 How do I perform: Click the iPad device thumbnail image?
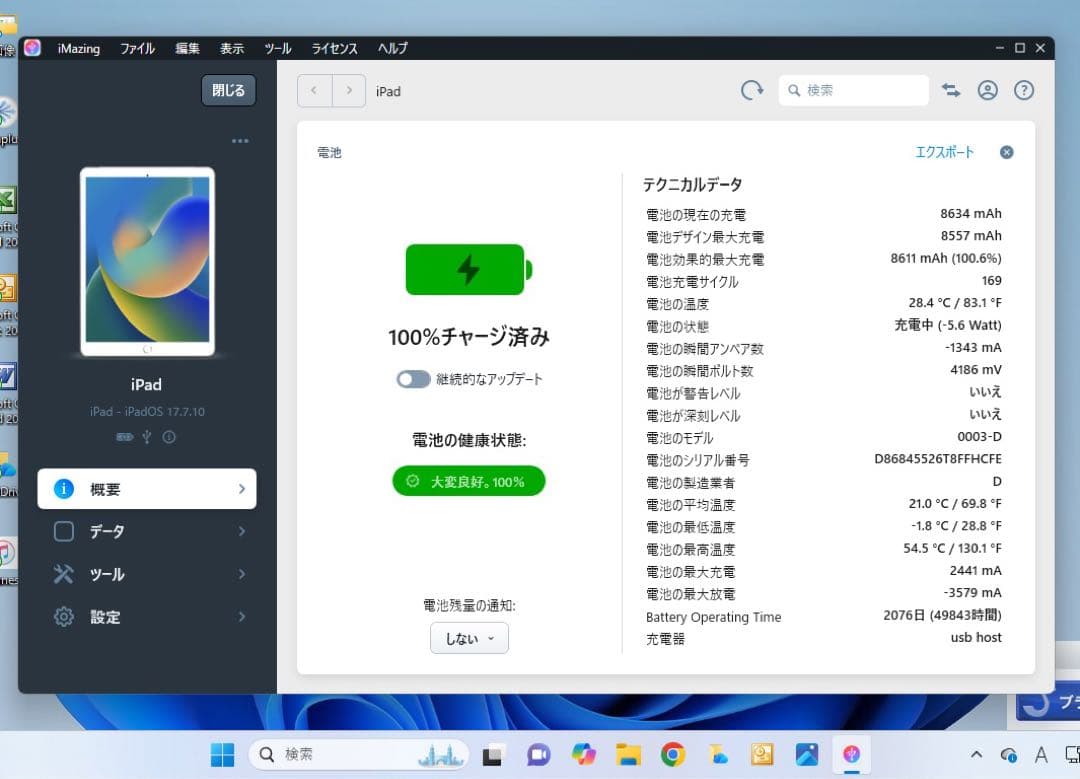[147, 262]
